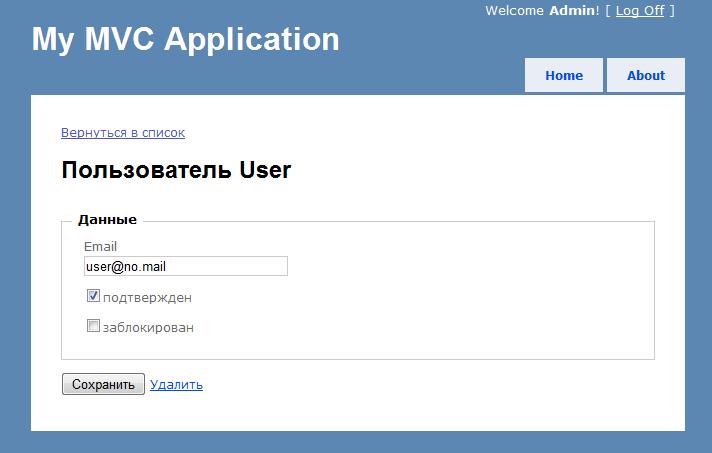Image resolution: width=712 pixels, height=453 pixels.
Task: Click the Удалить link
Action: [x=176, y=384]
